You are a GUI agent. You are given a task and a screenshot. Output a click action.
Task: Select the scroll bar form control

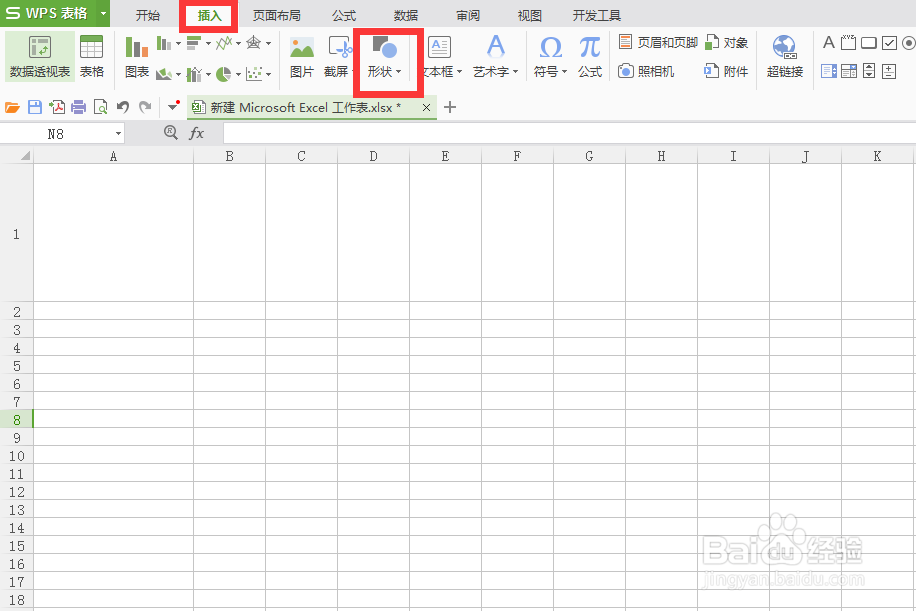pyautogui.click(x=869, y=71)
